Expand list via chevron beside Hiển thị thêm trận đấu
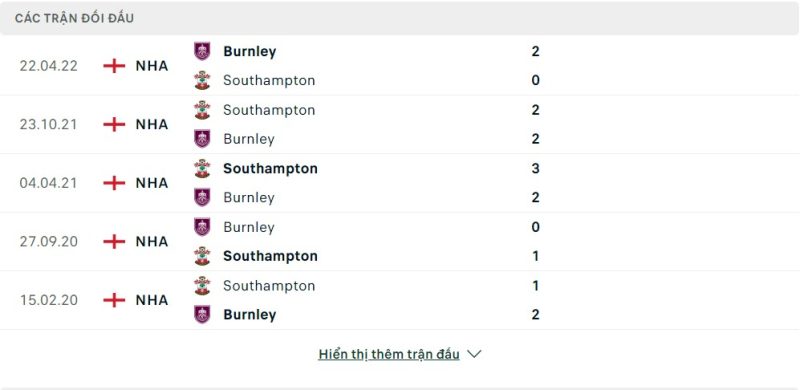This screenshot has width=800, height=390. click(x=474, y=354)
